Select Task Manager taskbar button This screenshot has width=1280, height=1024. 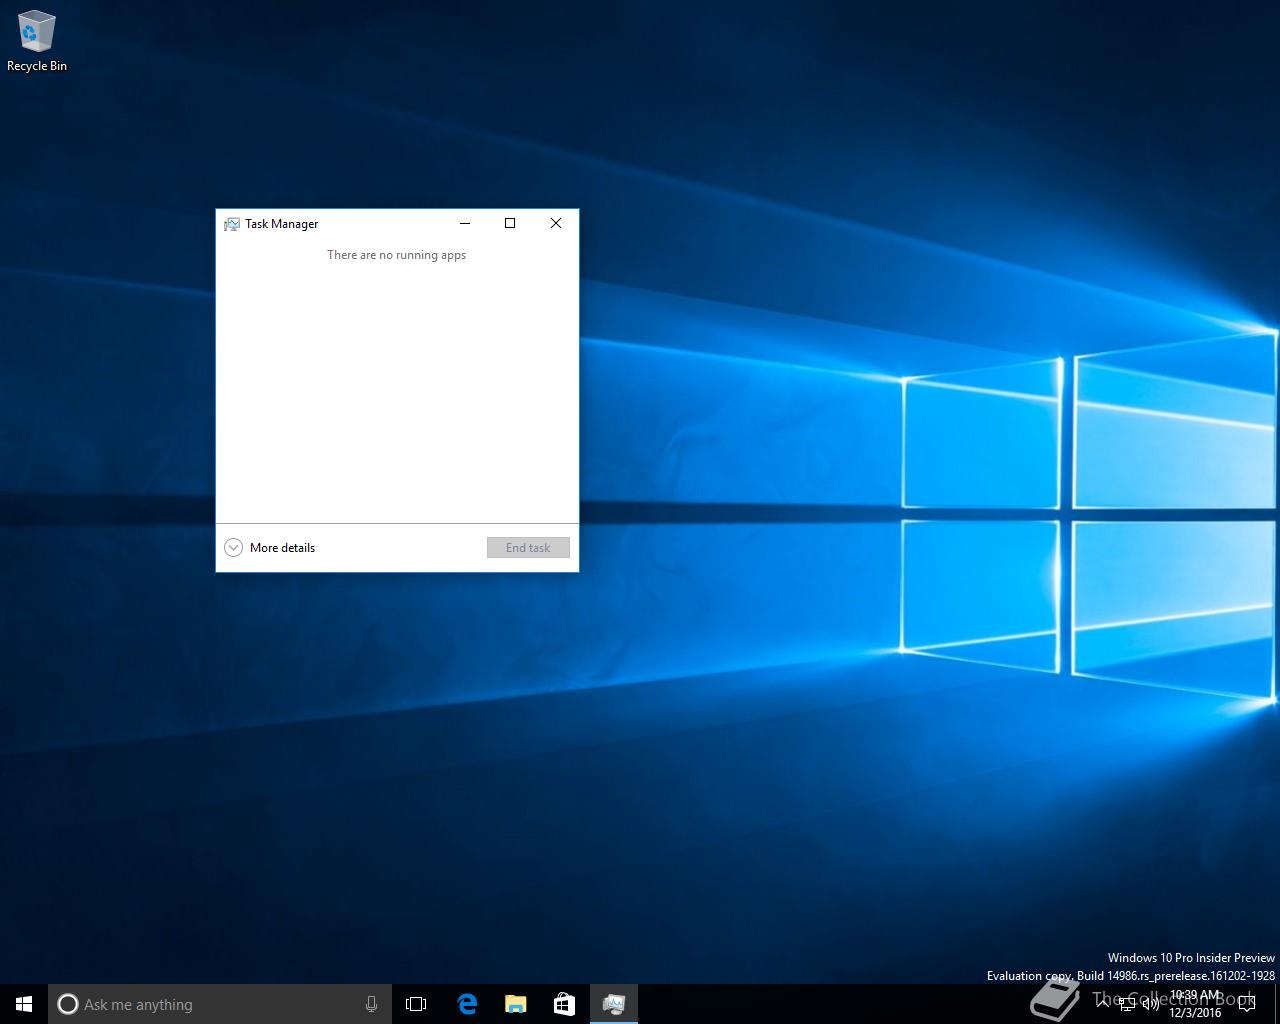613,1004
